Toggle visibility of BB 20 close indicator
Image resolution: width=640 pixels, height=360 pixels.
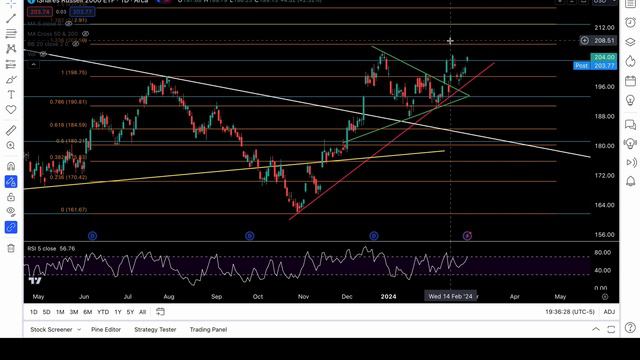click(76, 44)
